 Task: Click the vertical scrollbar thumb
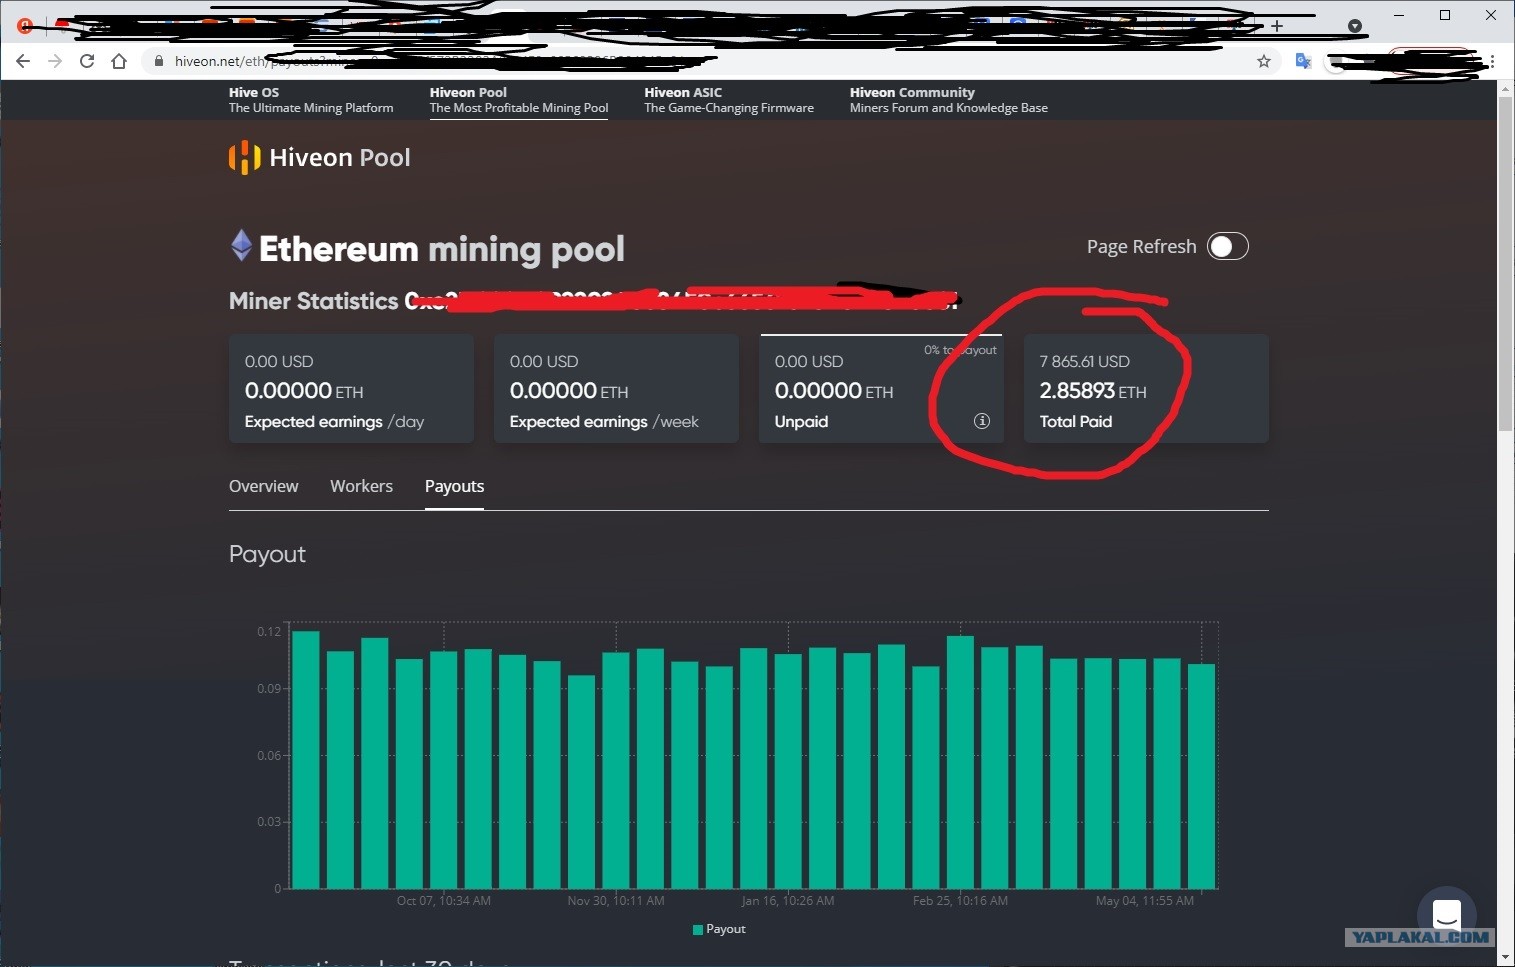pos(1505,265)
